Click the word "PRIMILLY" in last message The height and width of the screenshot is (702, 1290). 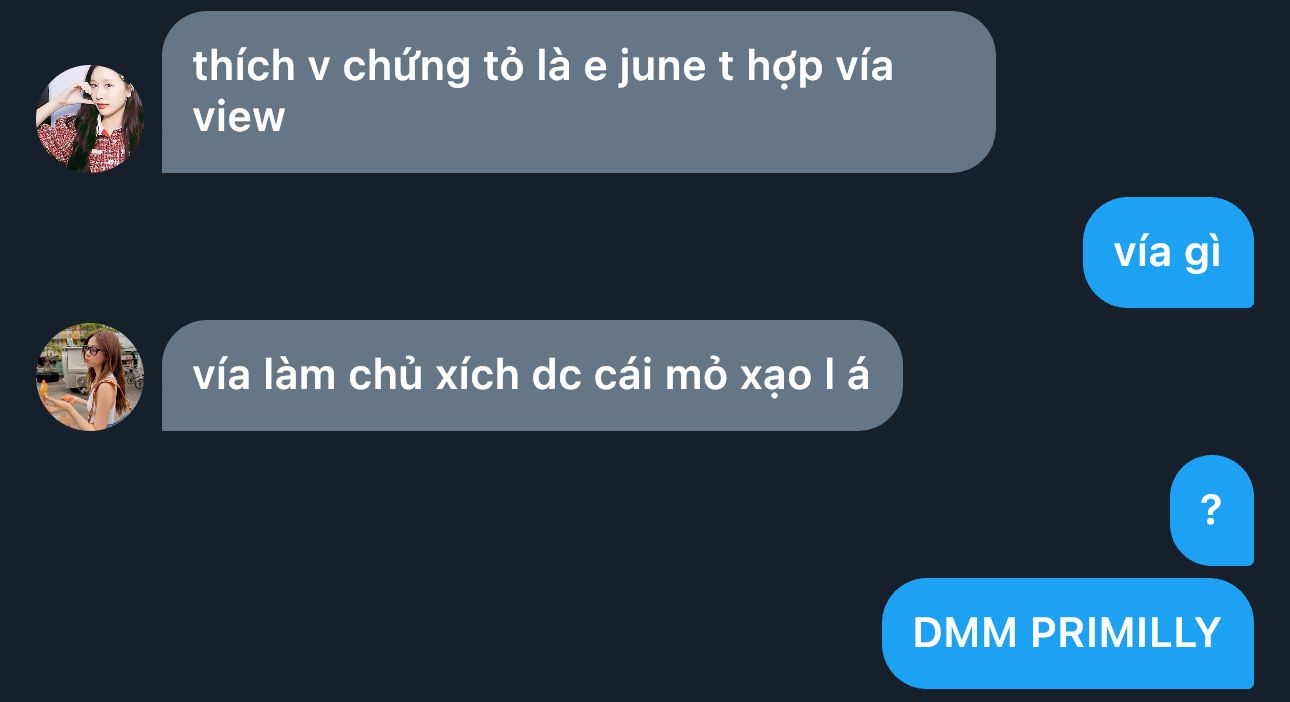[x=1125, y=633]
